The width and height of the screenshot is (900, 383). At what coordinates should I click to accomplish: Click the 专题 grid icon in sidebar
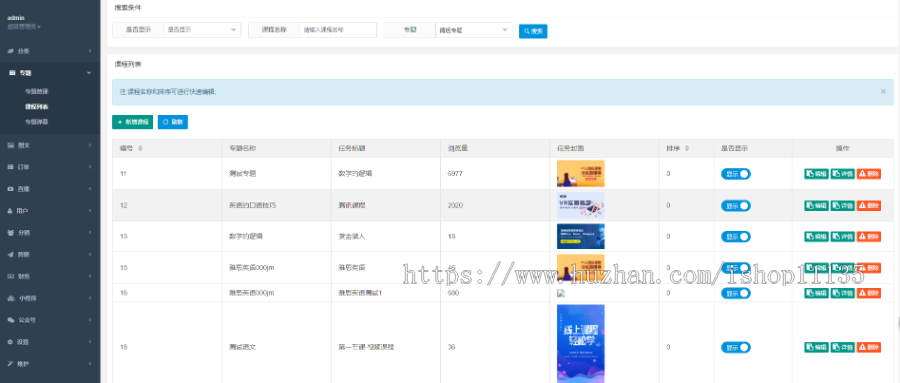point(11,73)
